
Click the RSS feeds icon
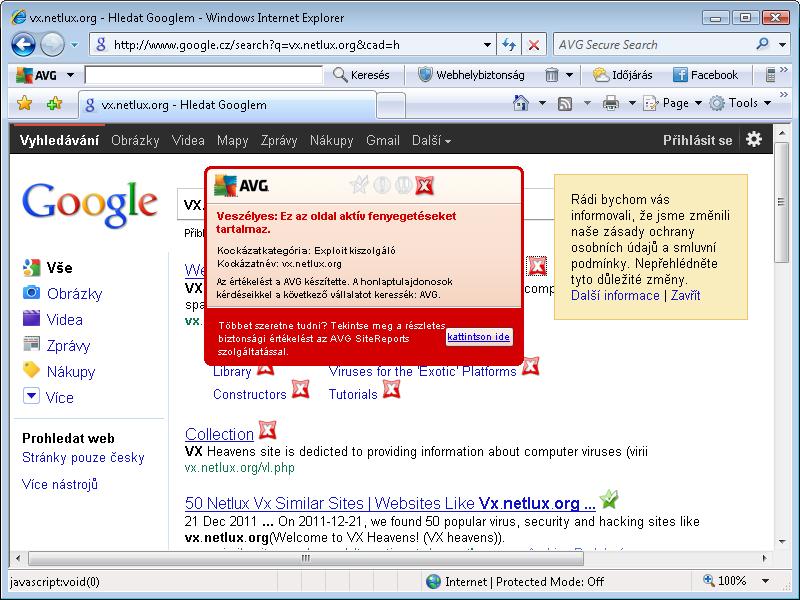pyautogui.click(x=565, y=104)
